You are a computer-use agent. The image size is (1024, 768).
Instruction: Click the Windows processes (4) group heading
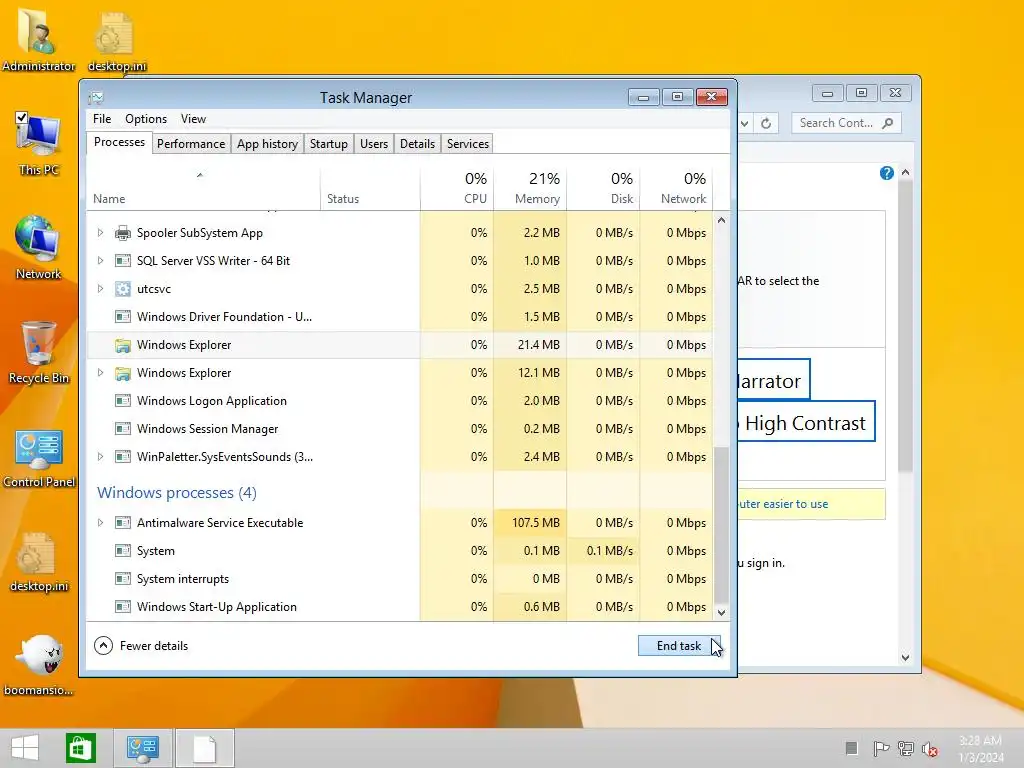coord(177,493)
